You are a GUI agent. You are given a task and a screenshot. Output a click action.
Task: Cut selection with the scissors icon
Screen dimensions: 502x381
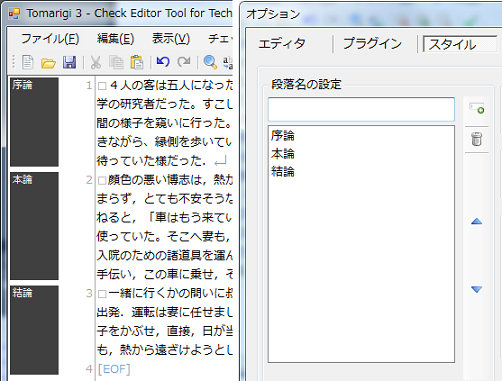pyautogui.click(x=96, y=62)
